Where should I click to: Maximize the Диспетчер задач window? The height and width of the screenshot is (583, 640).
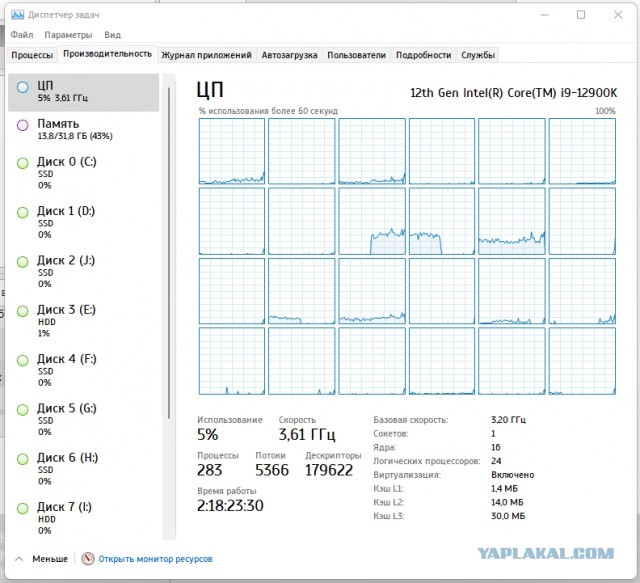[581, 15]
